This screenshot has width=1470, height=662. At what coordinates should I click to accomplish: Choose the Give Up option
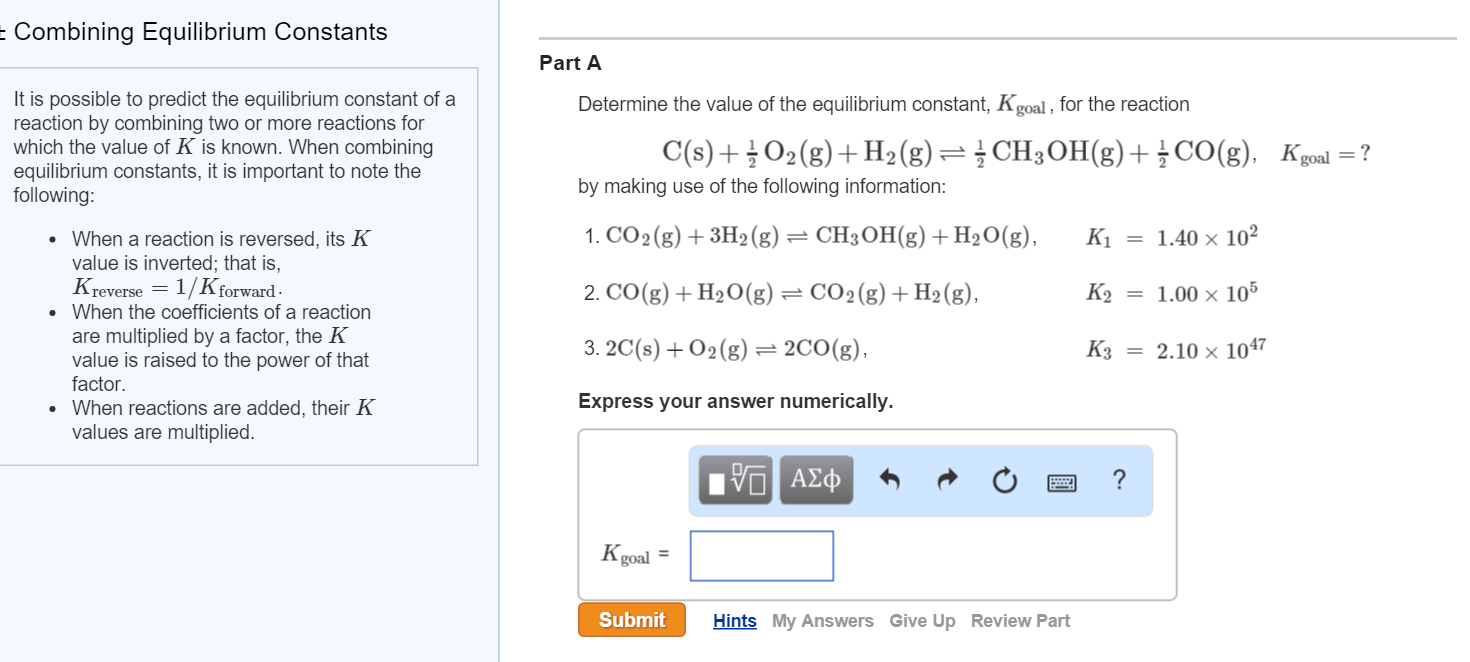tap(922, 621)
